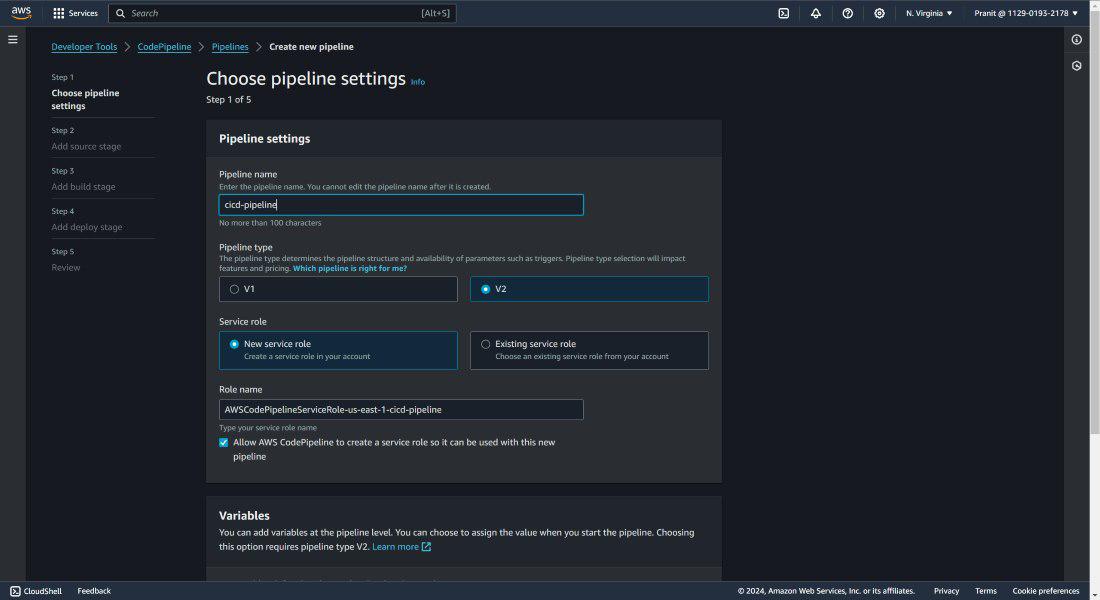Open the notifications bell

tap(815, 13)
